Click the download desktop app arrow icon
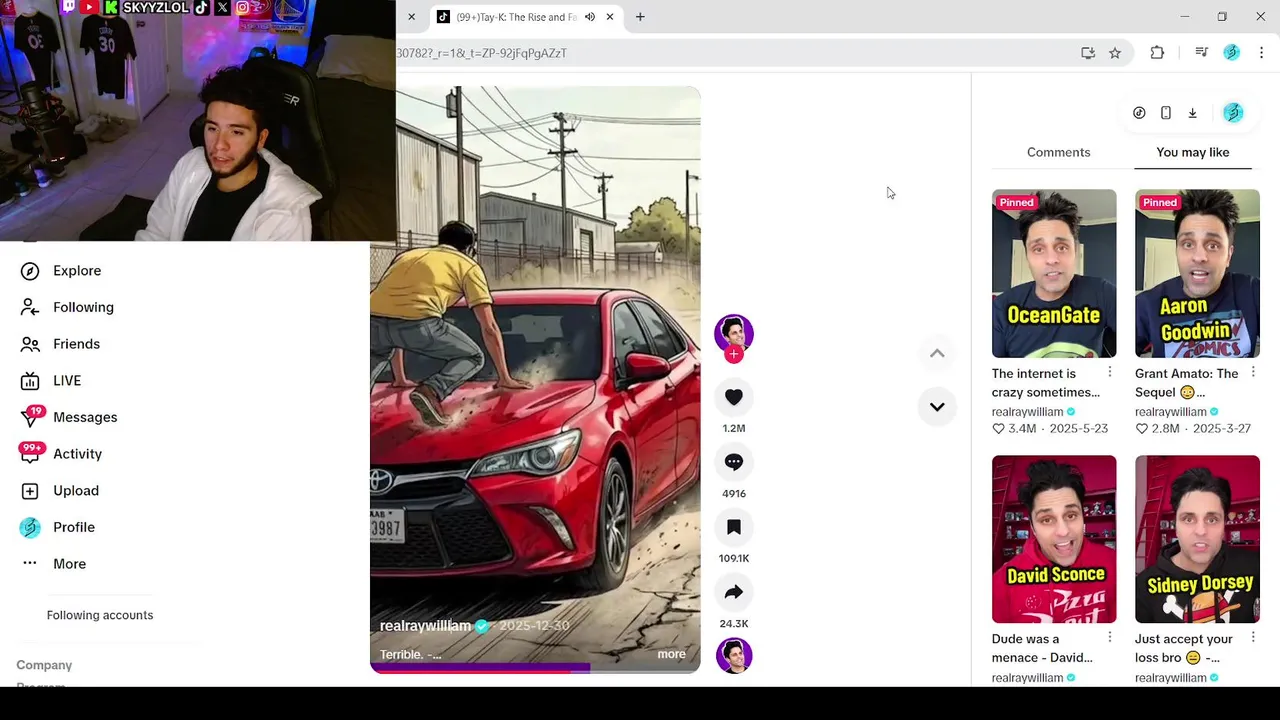The image size is (1280, 720). point(1192,113)
